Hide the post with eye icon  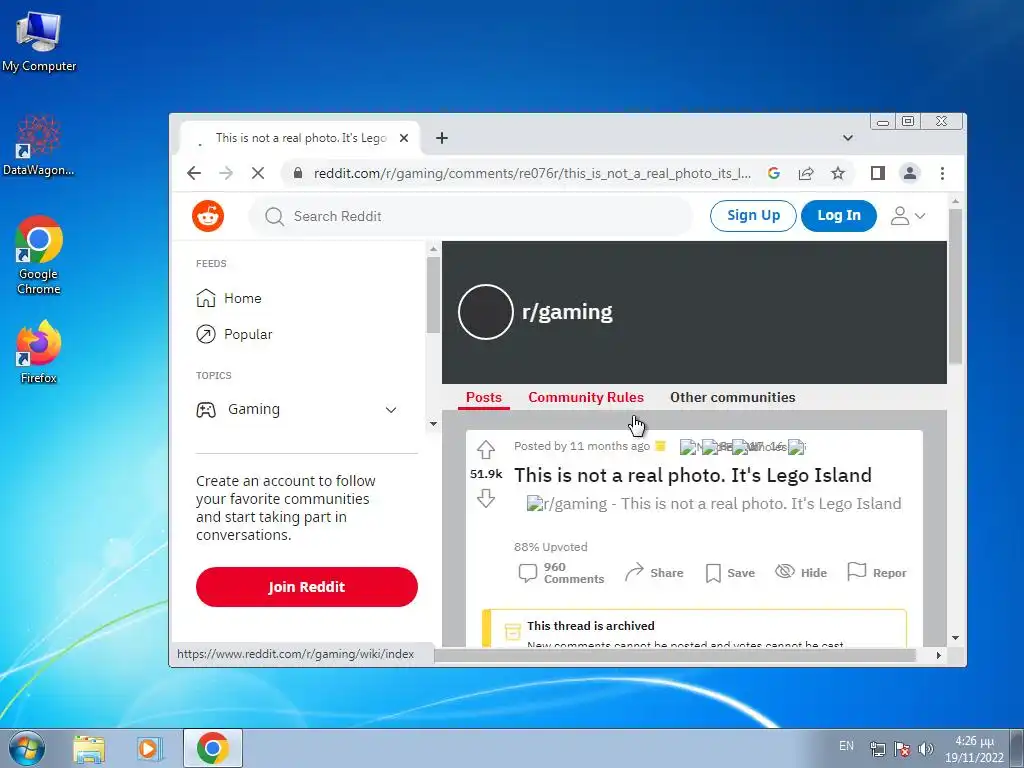coord(801,573)
